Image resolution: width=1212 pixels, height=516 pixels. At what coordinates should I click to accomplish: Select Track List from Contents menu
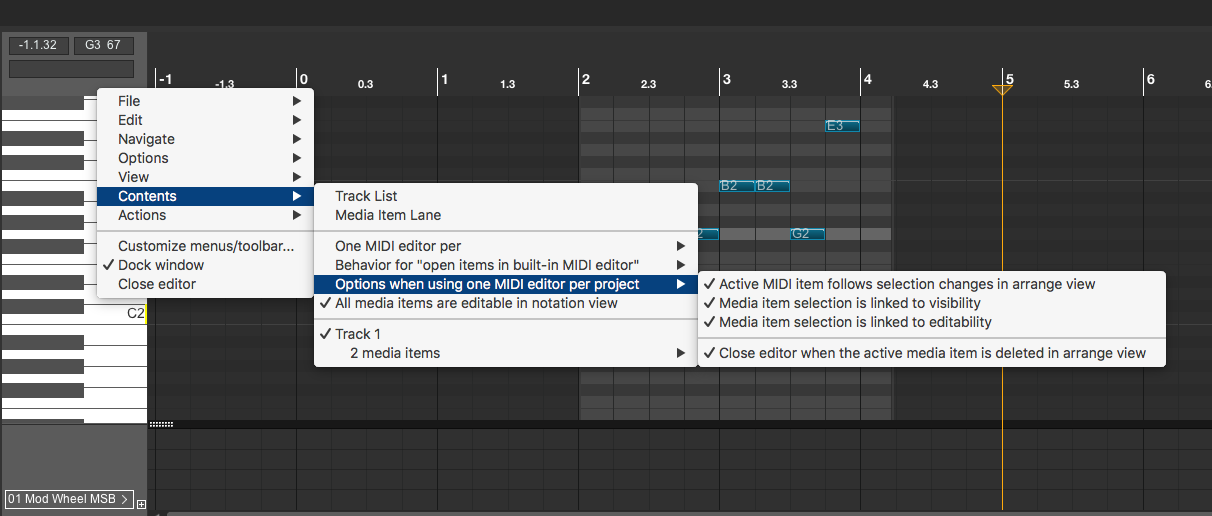[366, 196]
